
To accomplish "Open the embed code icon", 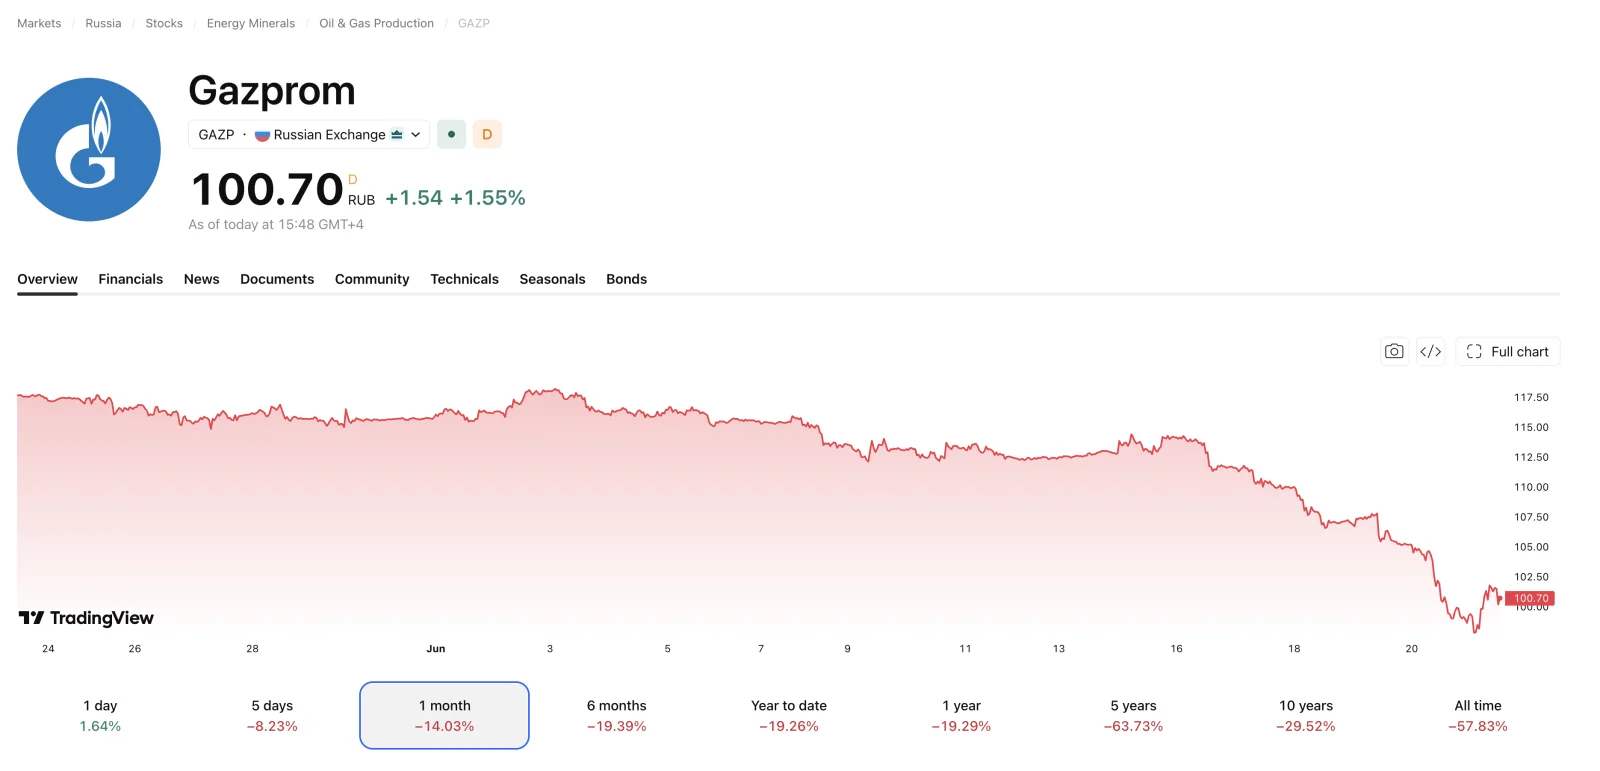I will 1431,351.
